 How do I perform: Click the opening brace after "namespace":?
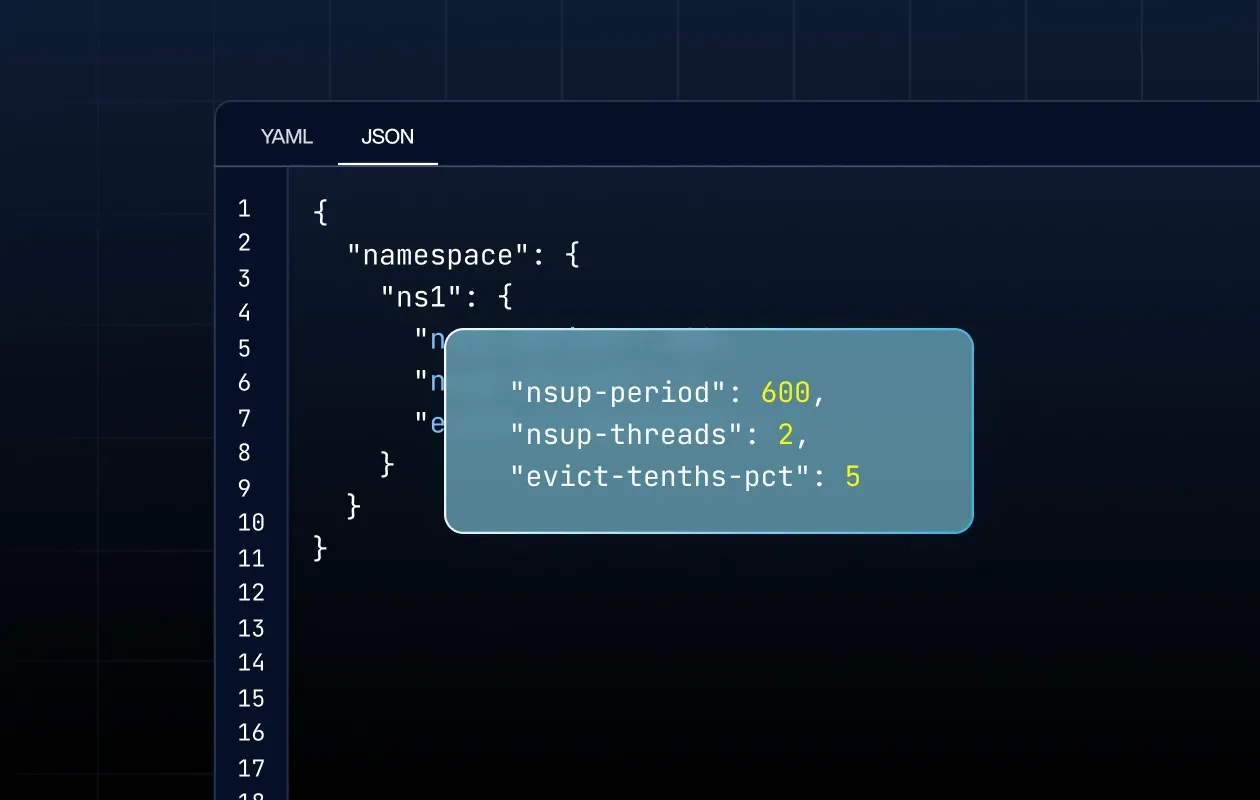572,256
